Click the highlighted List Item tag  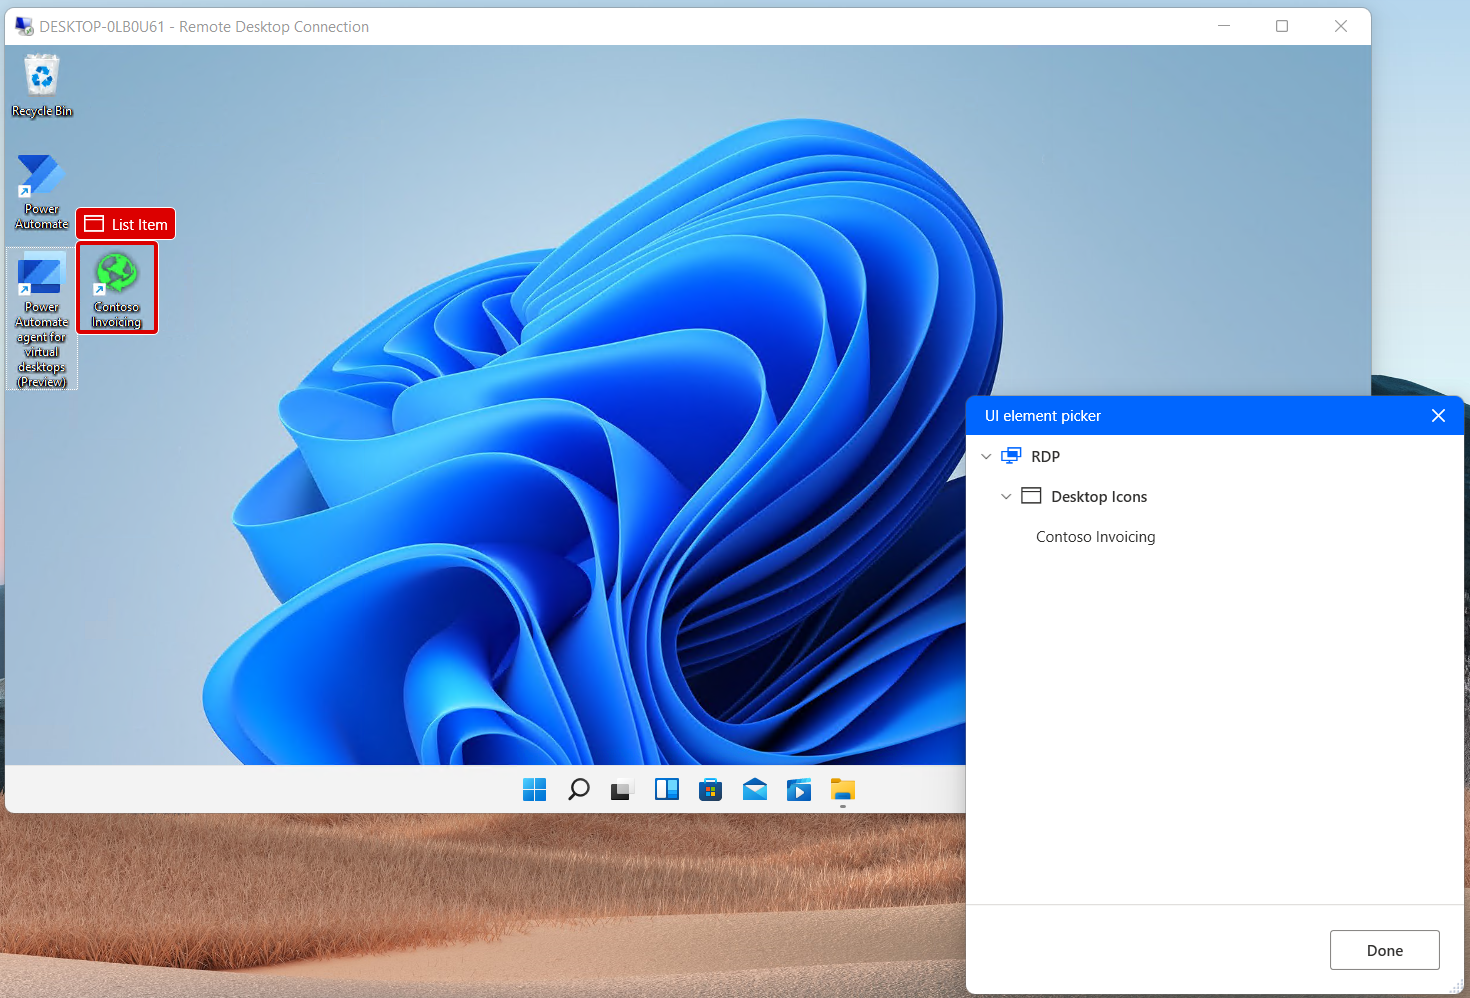click(125, 223)
